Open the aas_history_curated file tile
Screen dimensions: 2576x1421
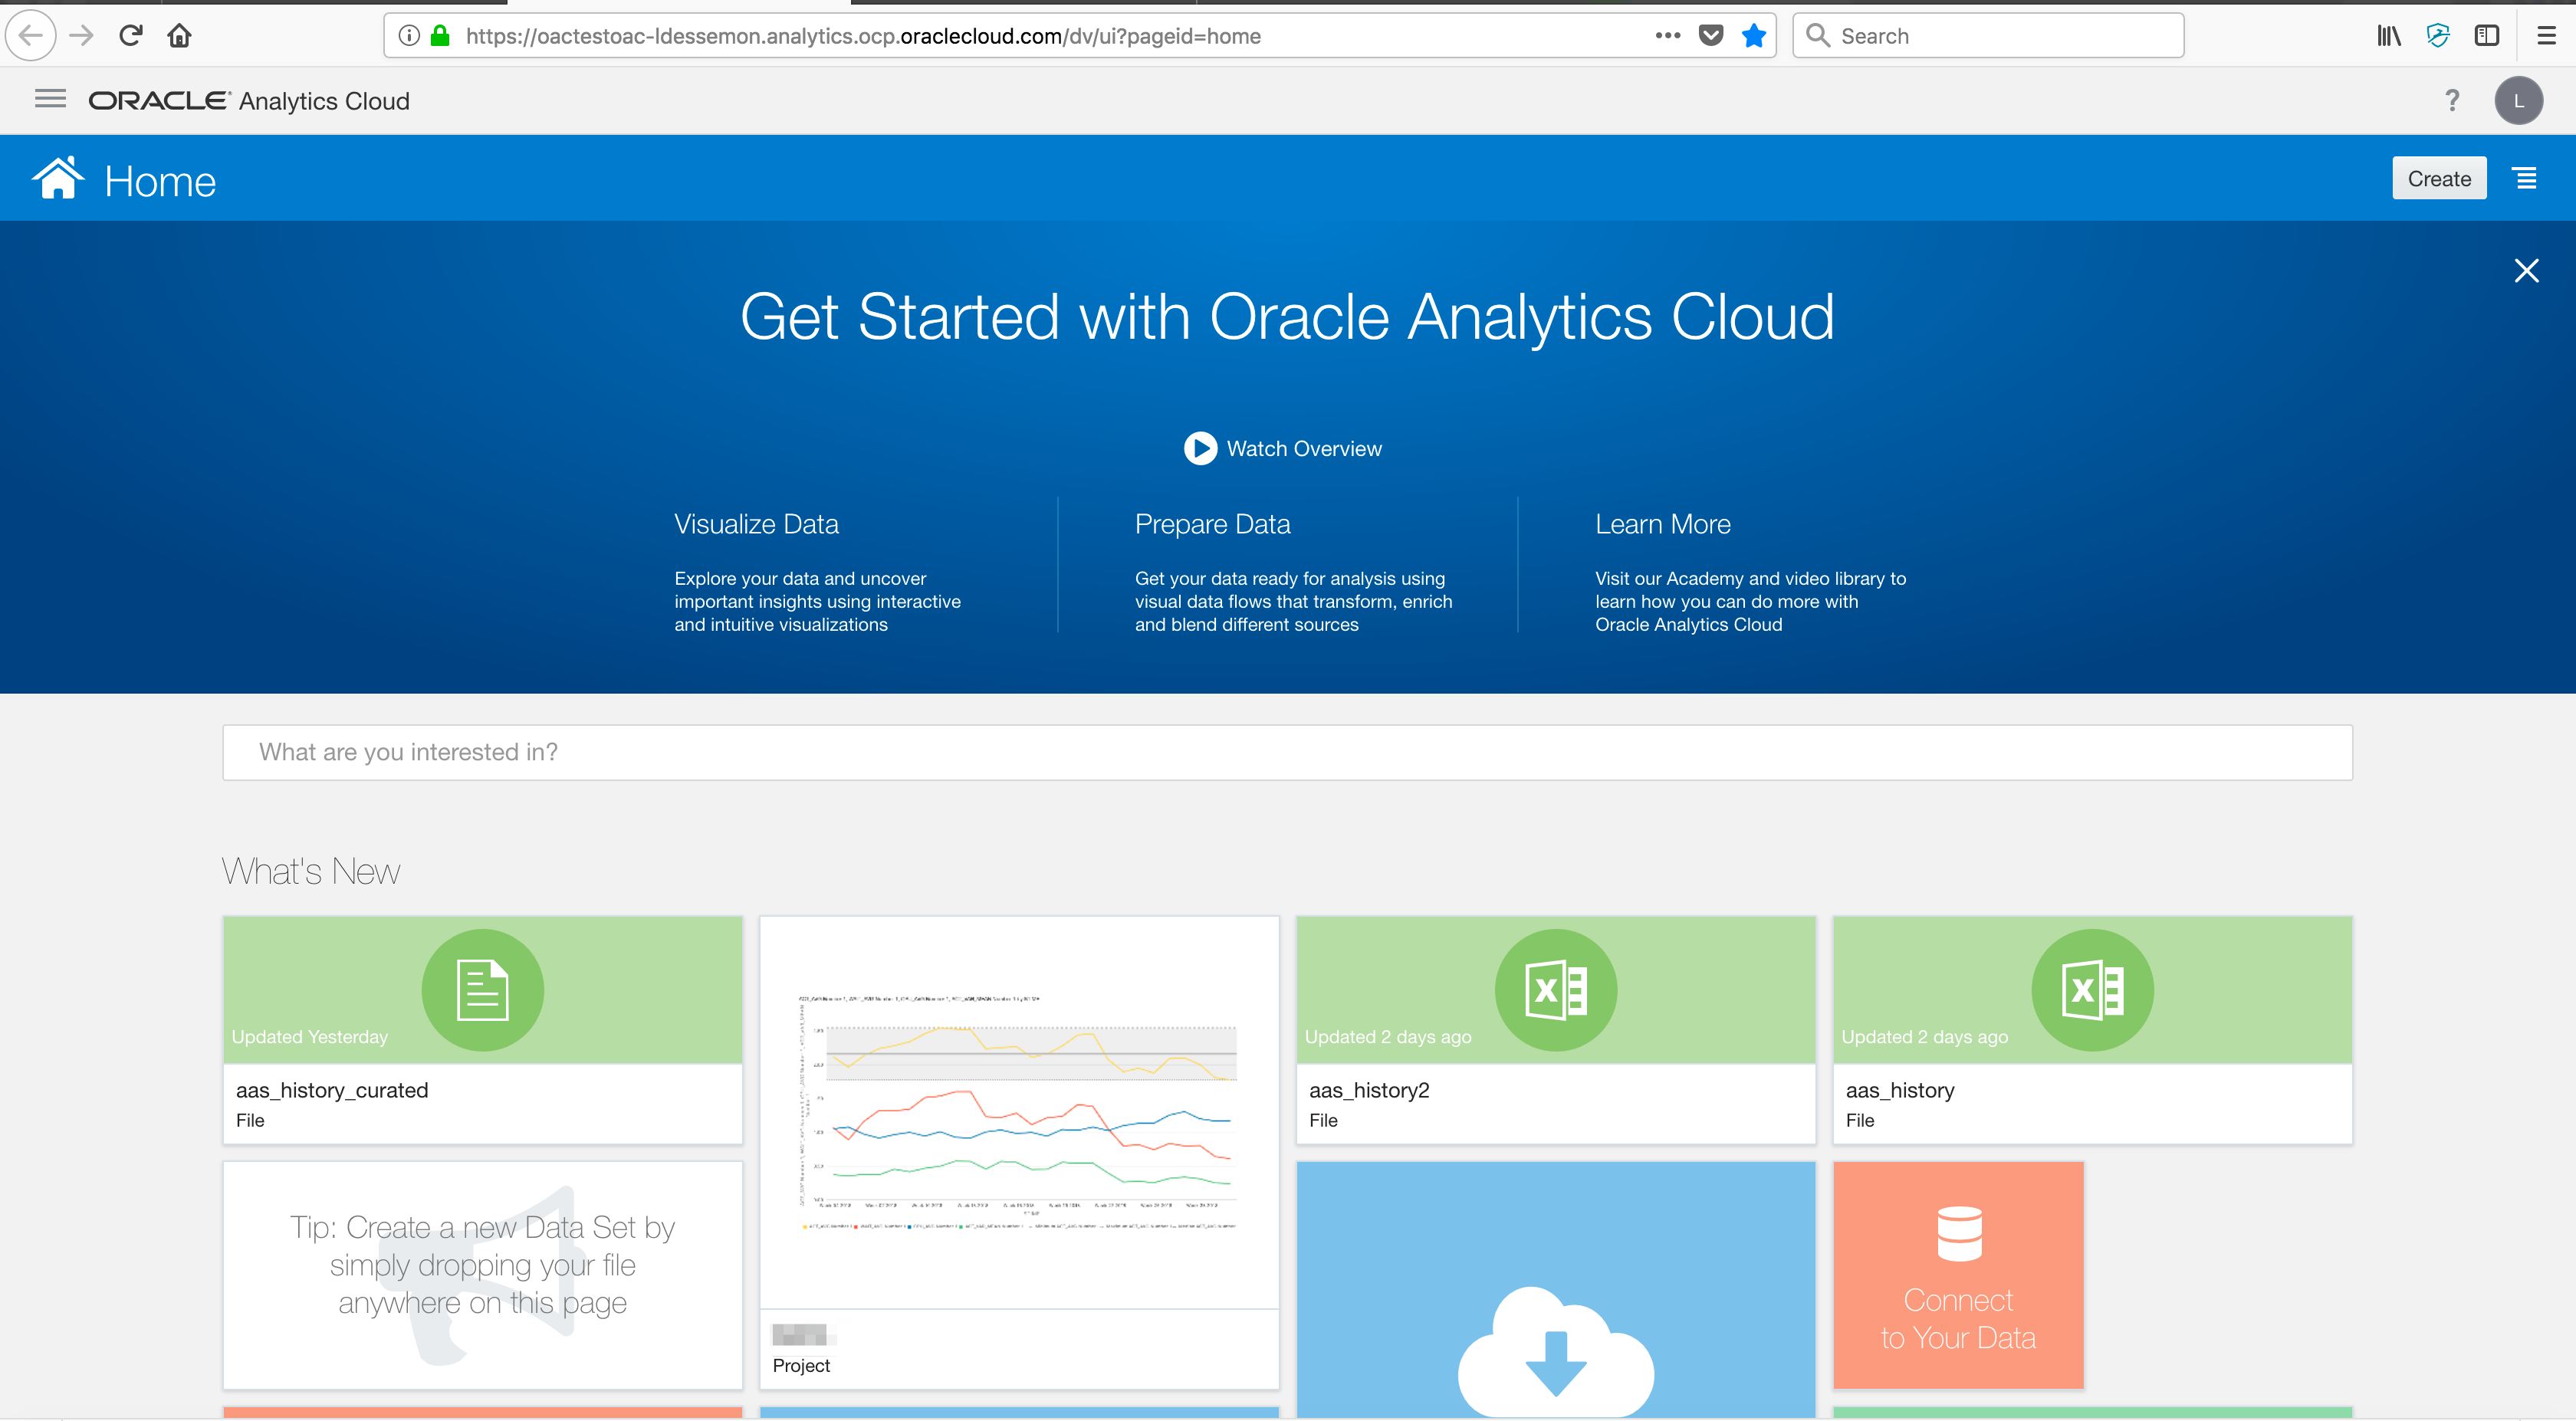pos(482,1029)
